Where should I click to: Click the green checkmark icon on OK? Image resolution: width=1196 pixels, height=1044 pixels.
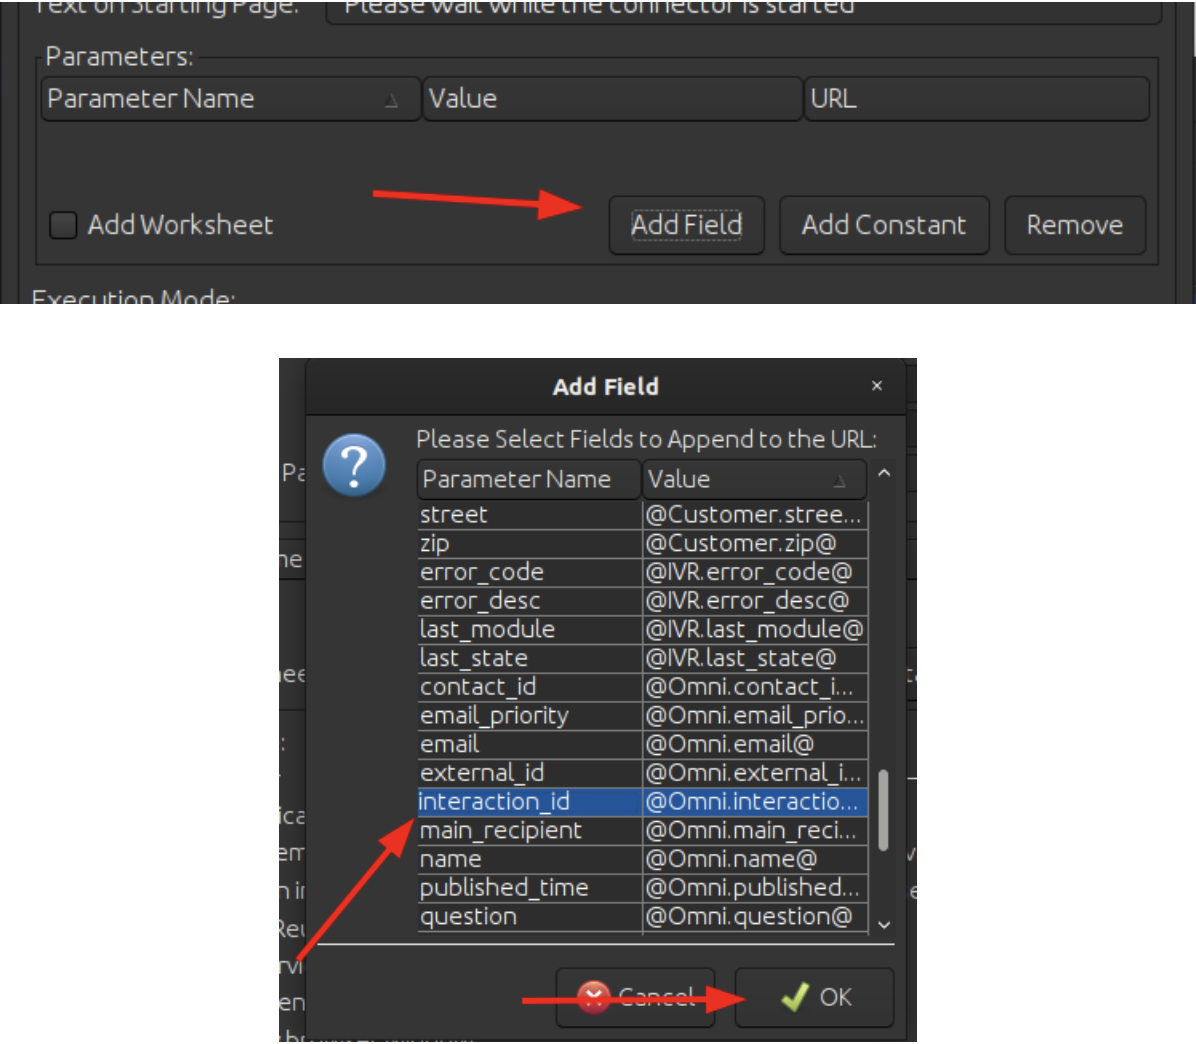tap(795, 997)
